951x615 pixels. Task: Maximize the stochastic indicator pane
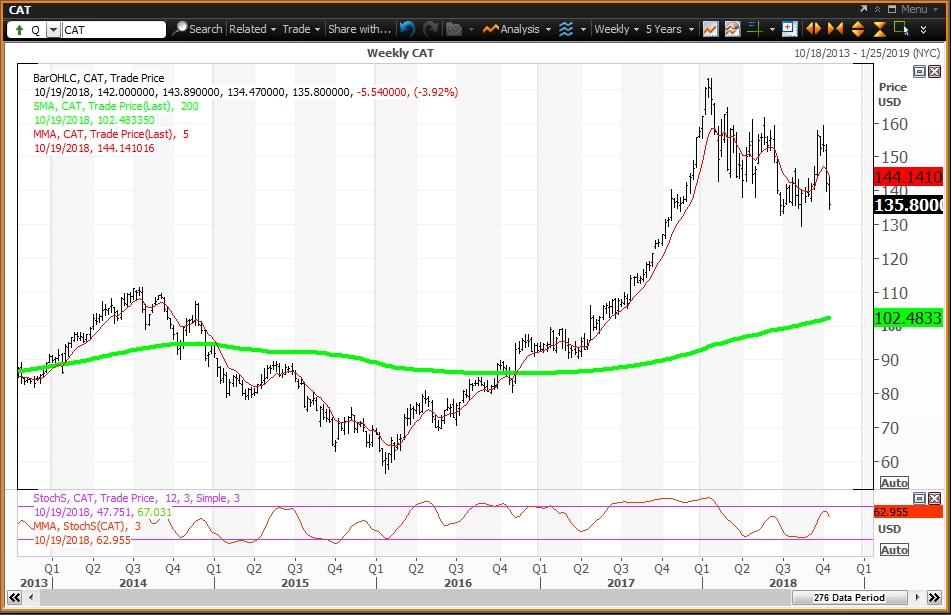(x=919, y=499)
